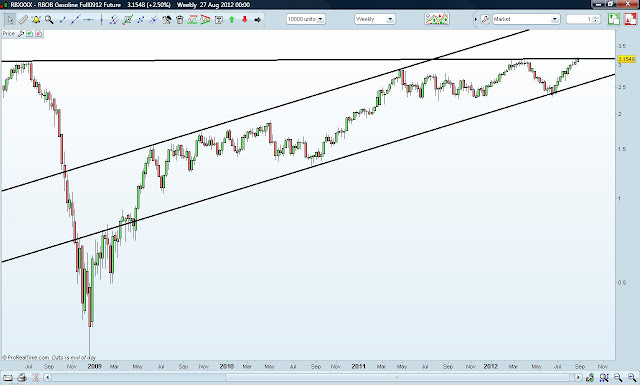
Task: Click the green buy order button
Action: 614,19
